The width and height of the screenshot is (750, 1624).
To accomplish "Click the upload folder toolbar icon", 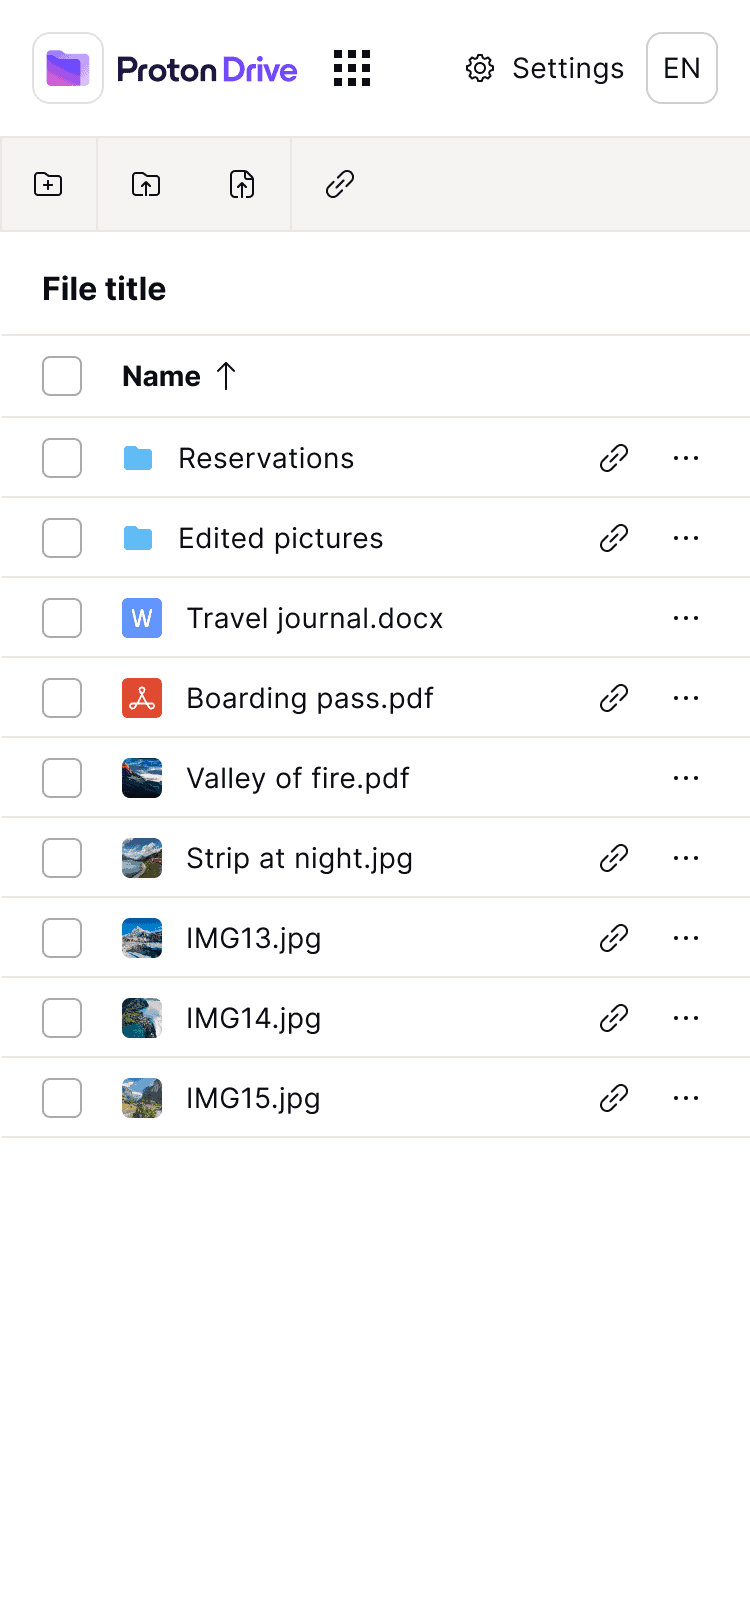I will tap(146, 184).
